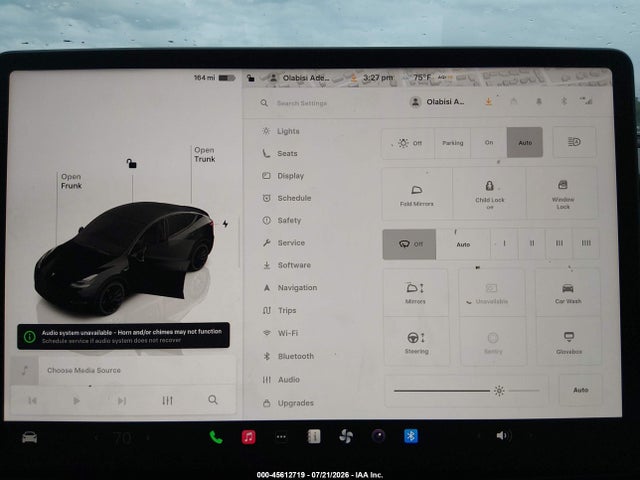
Task: Open the Camera app icon
Action: click(378, 436)
